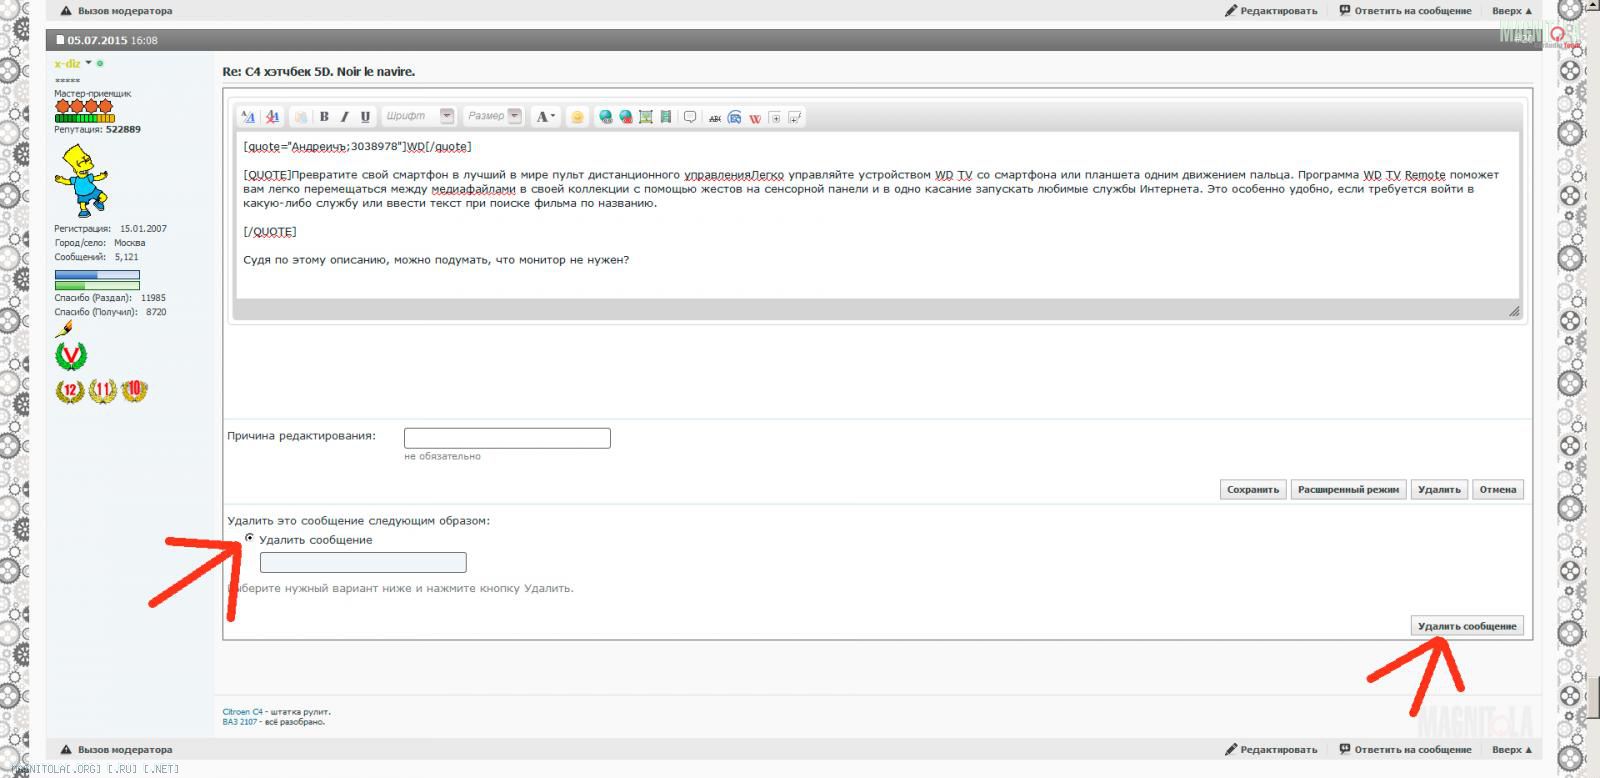Insert a link using the globe icon

tap(605, 117)
